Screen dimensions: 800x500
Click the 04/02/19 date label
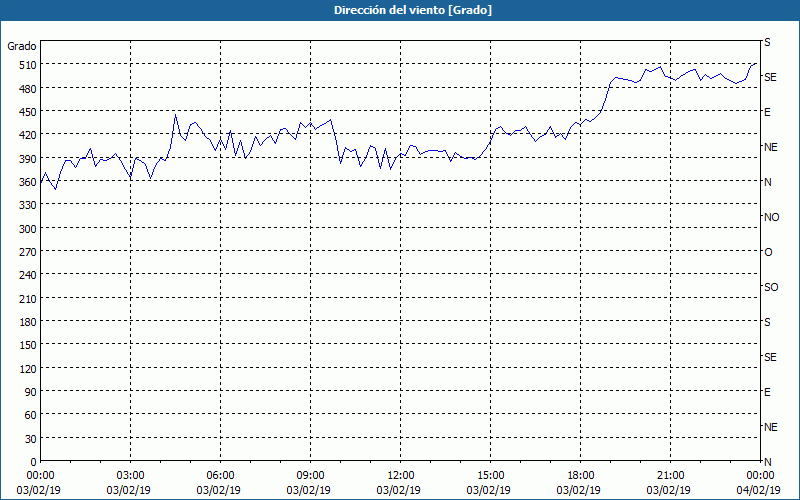759,490
